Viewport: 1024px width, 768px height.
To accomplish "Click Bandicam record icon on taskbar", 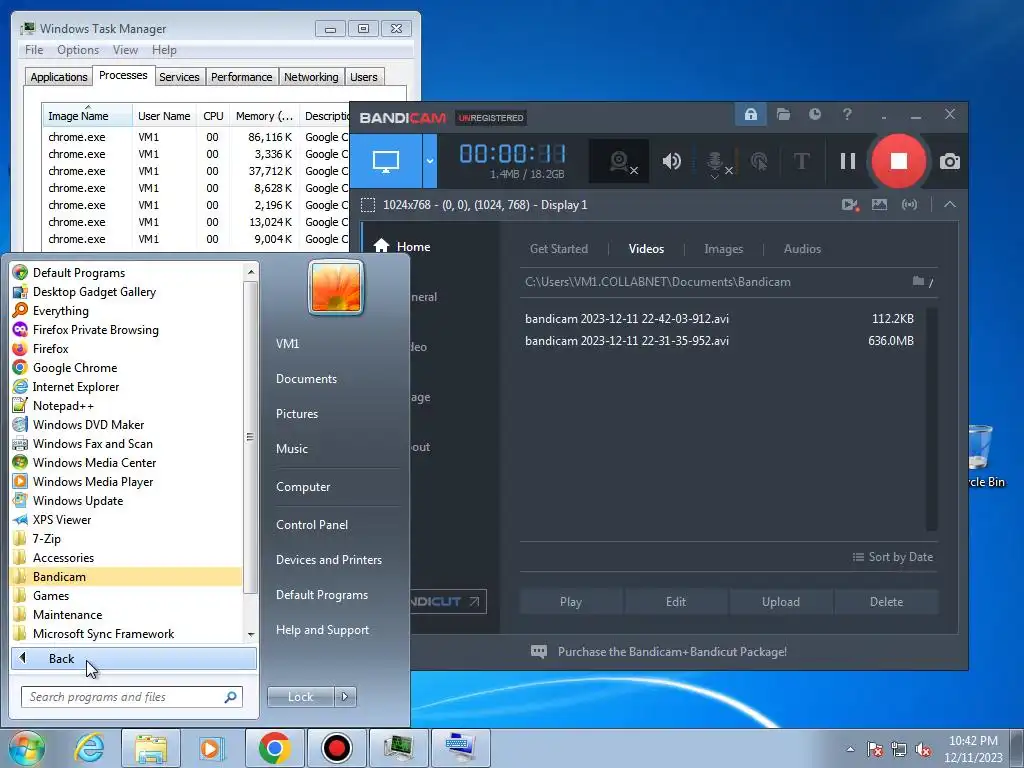I will pos(336,748).
